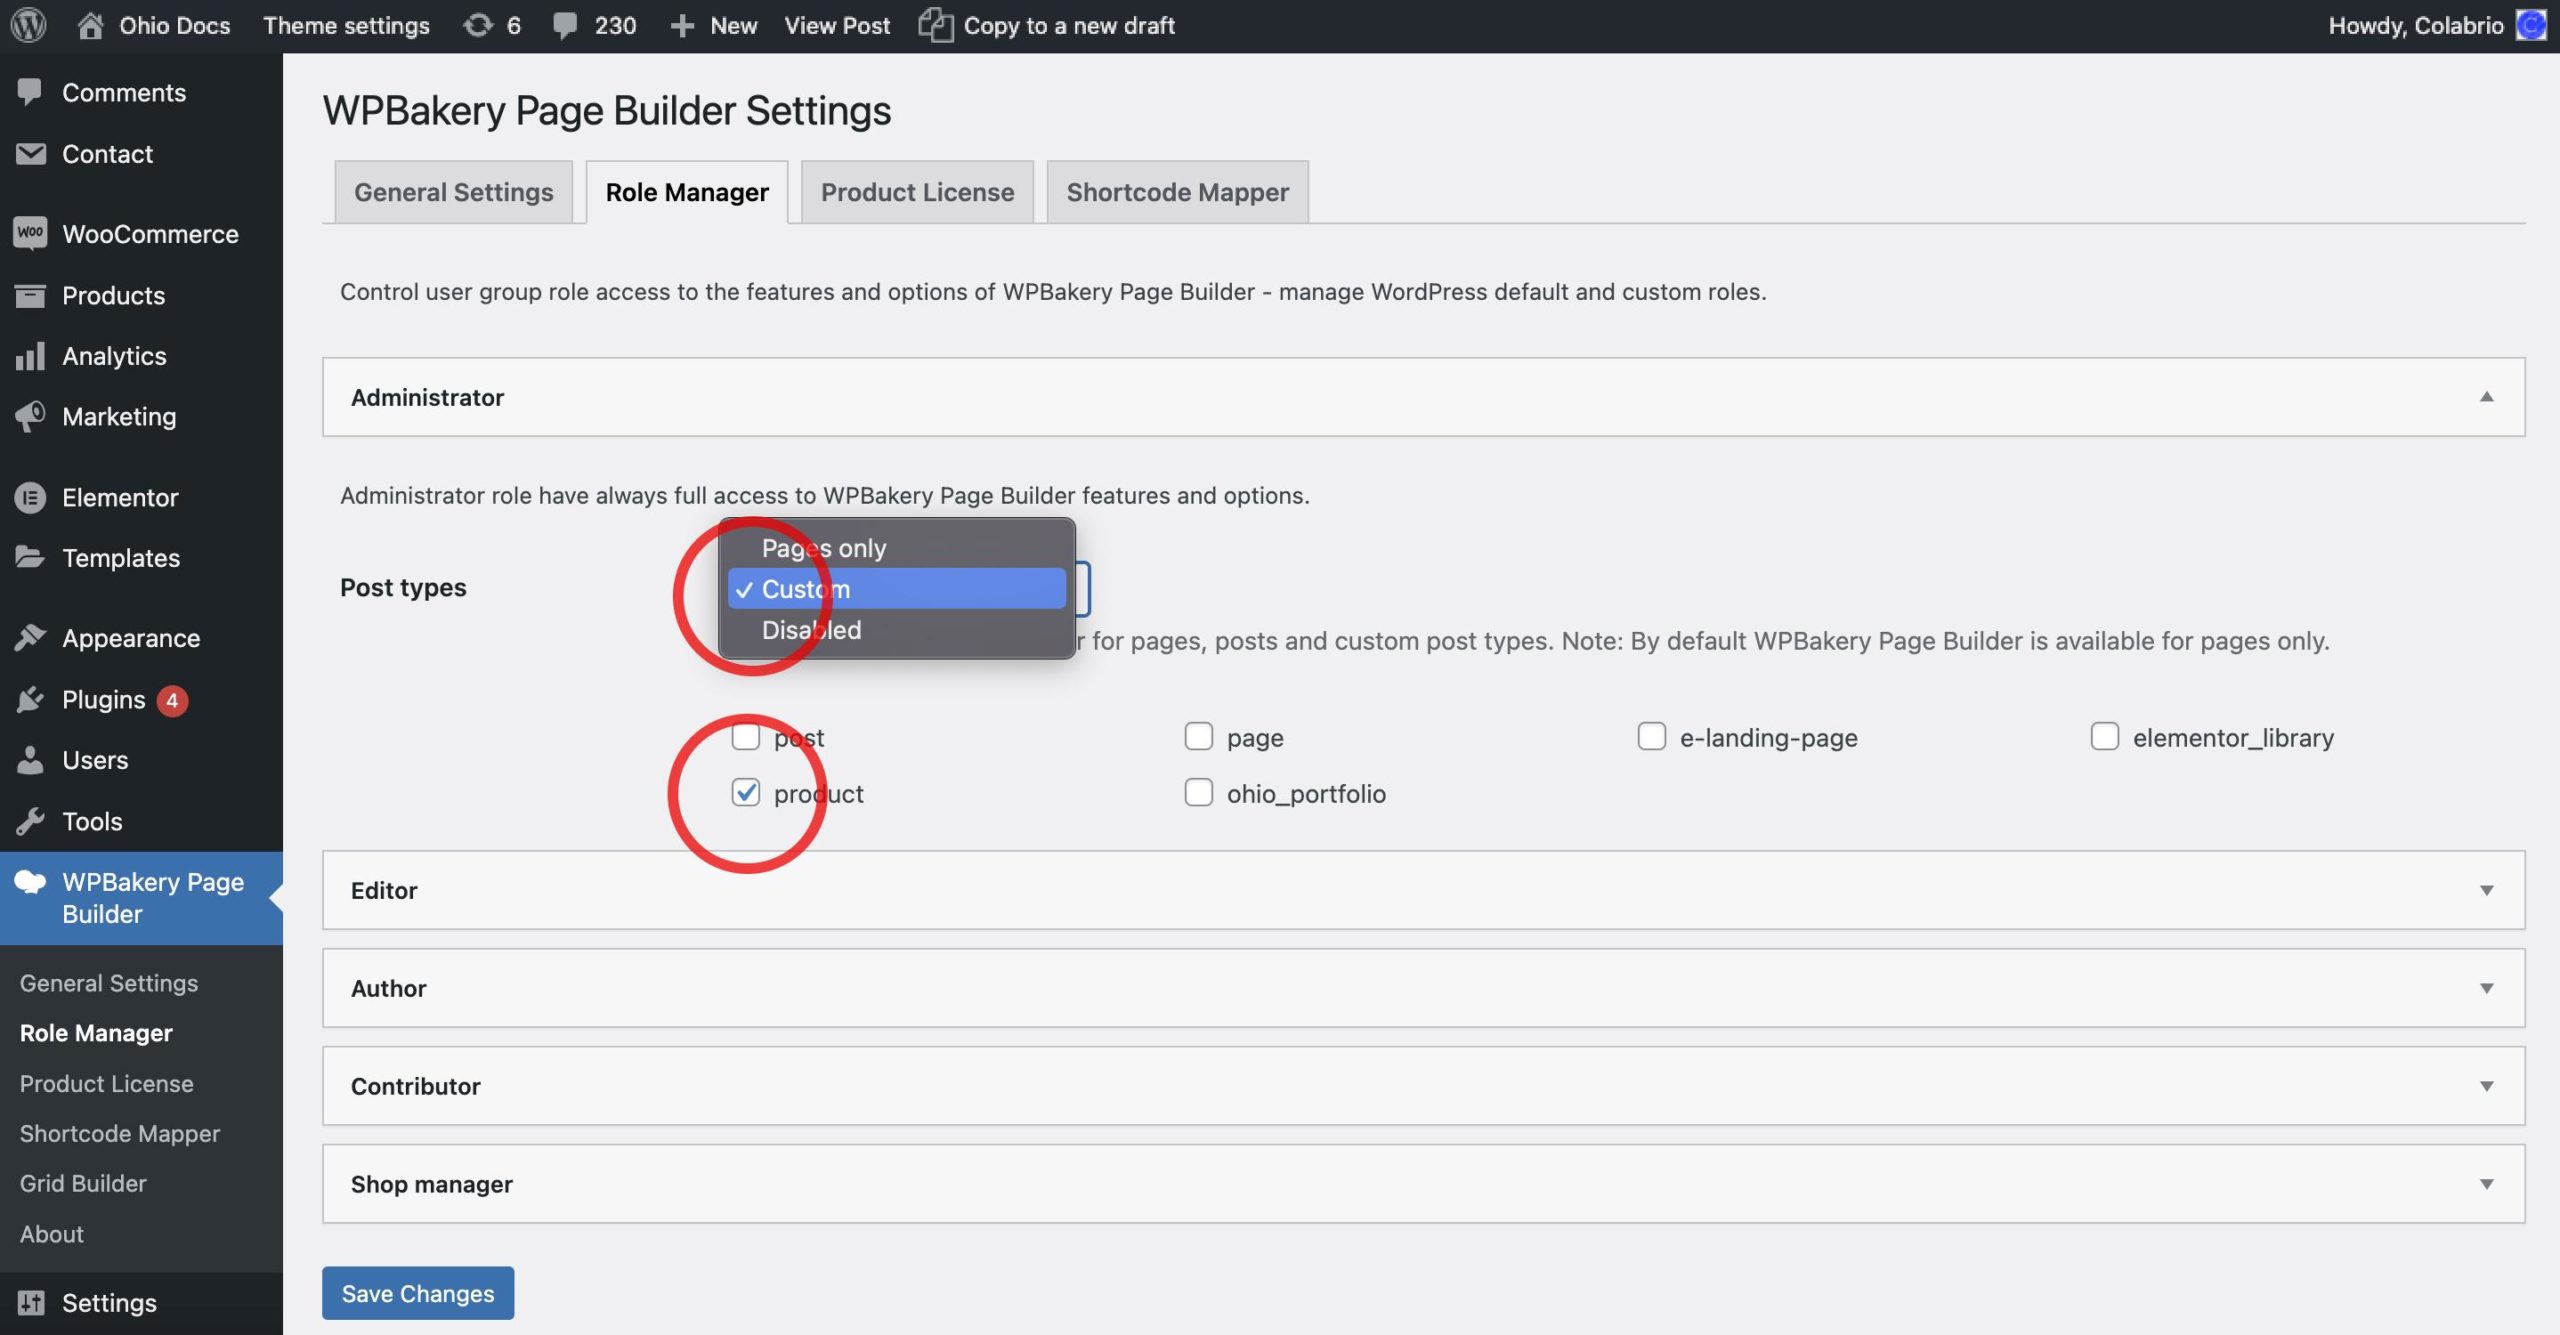The height and width of the screenshot is (1335, 2560).
Task: Choose Custom in Post types dropdown
Action: pyautogui.click(x=896, y=588)
